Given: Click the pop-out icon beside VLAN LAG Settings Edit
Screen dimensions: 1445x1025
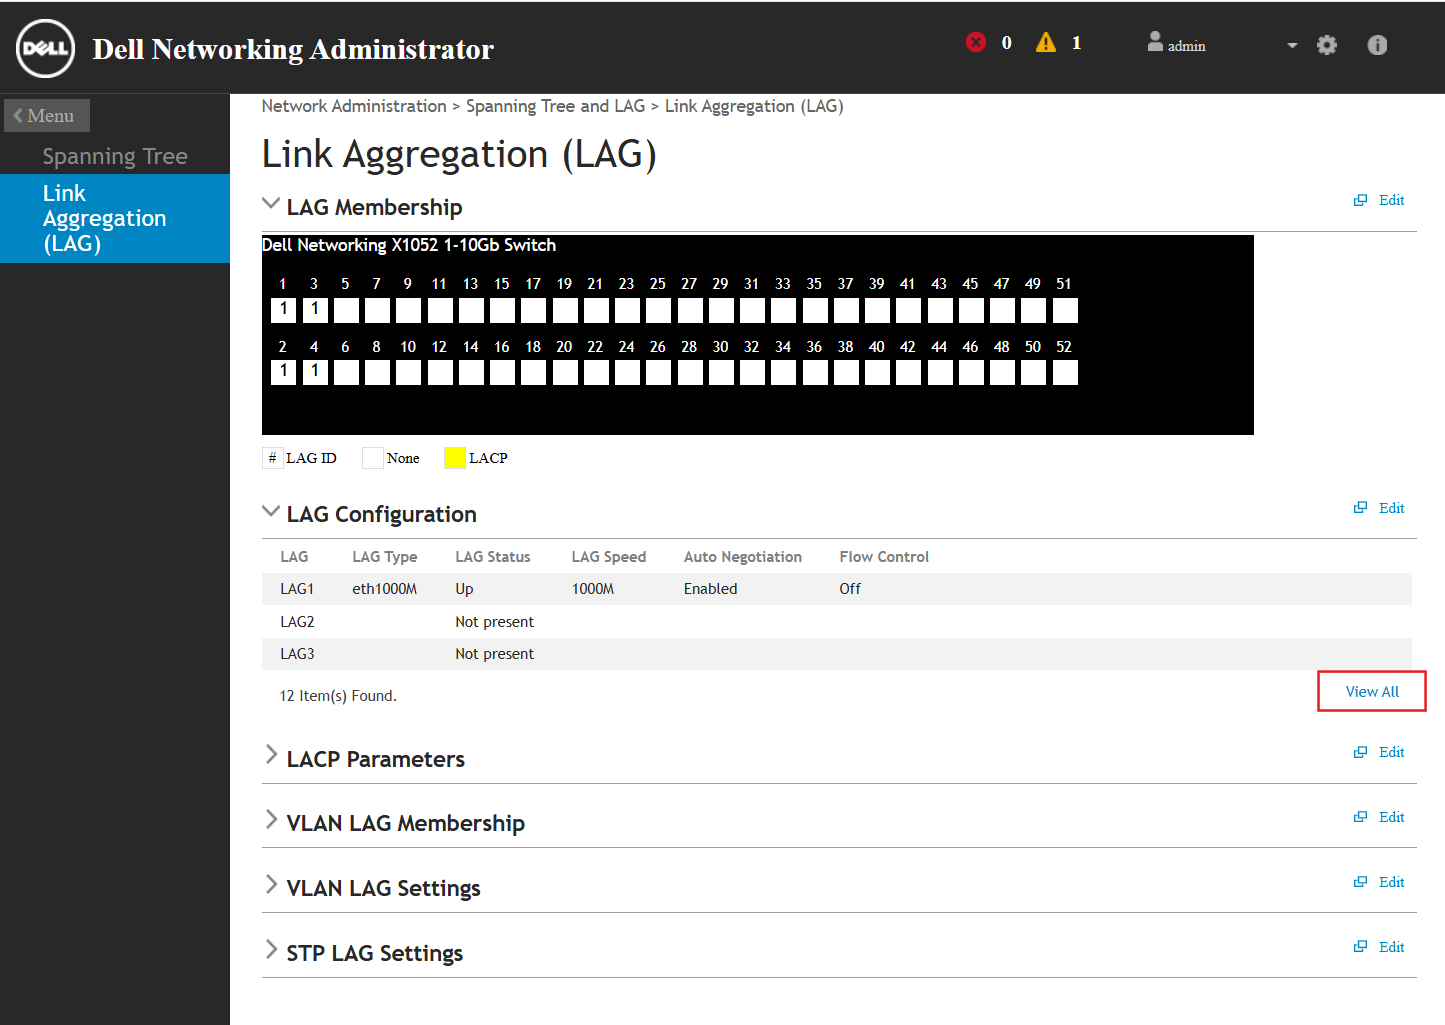Looking at the screenshot, I should (x=1360, y=882).
